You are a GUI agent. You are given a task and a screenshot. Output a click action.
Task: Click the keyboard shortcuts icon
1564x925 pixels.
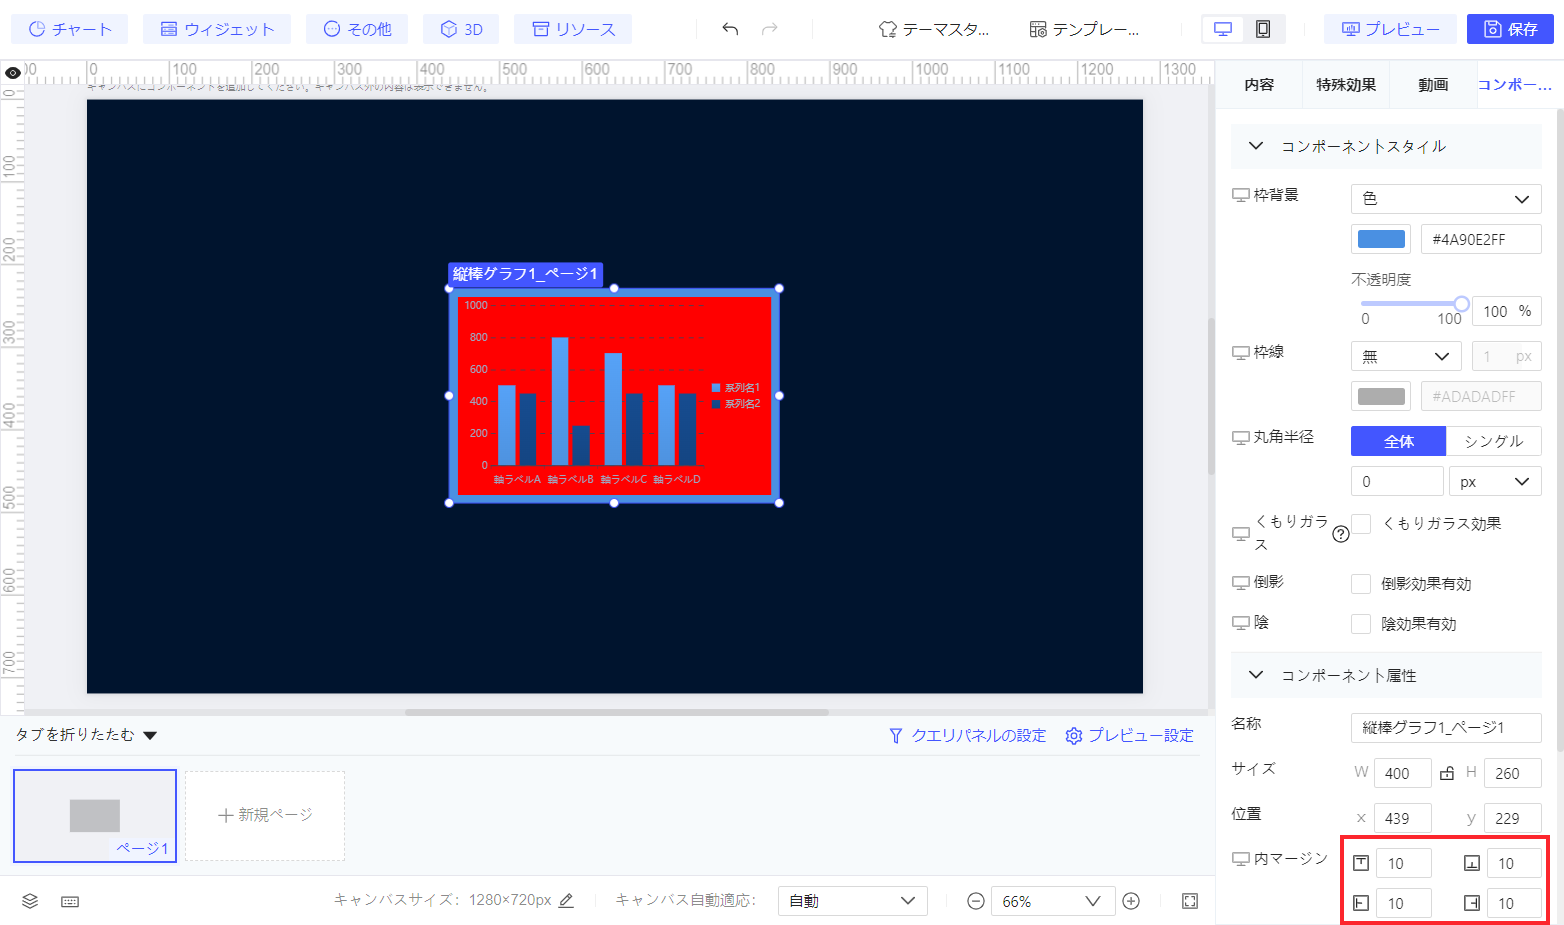click(70, 901)
